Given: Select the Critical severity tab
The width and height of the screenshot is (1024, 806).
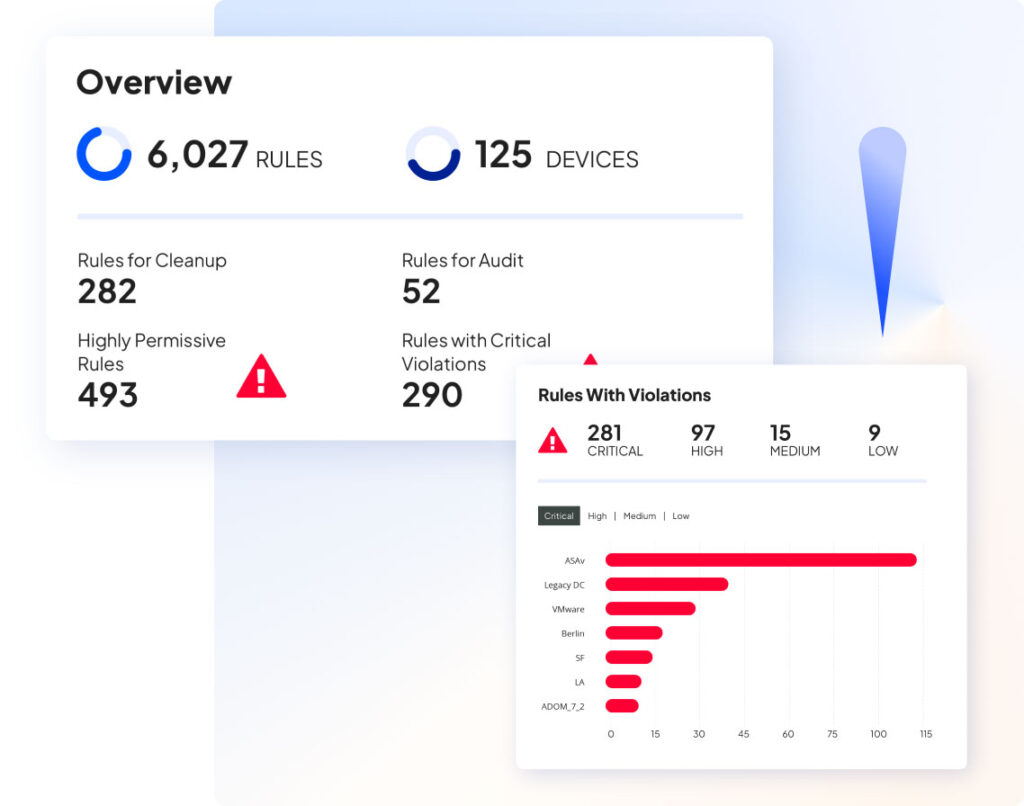Looking at the screenshot, I should tap(559, 516).
